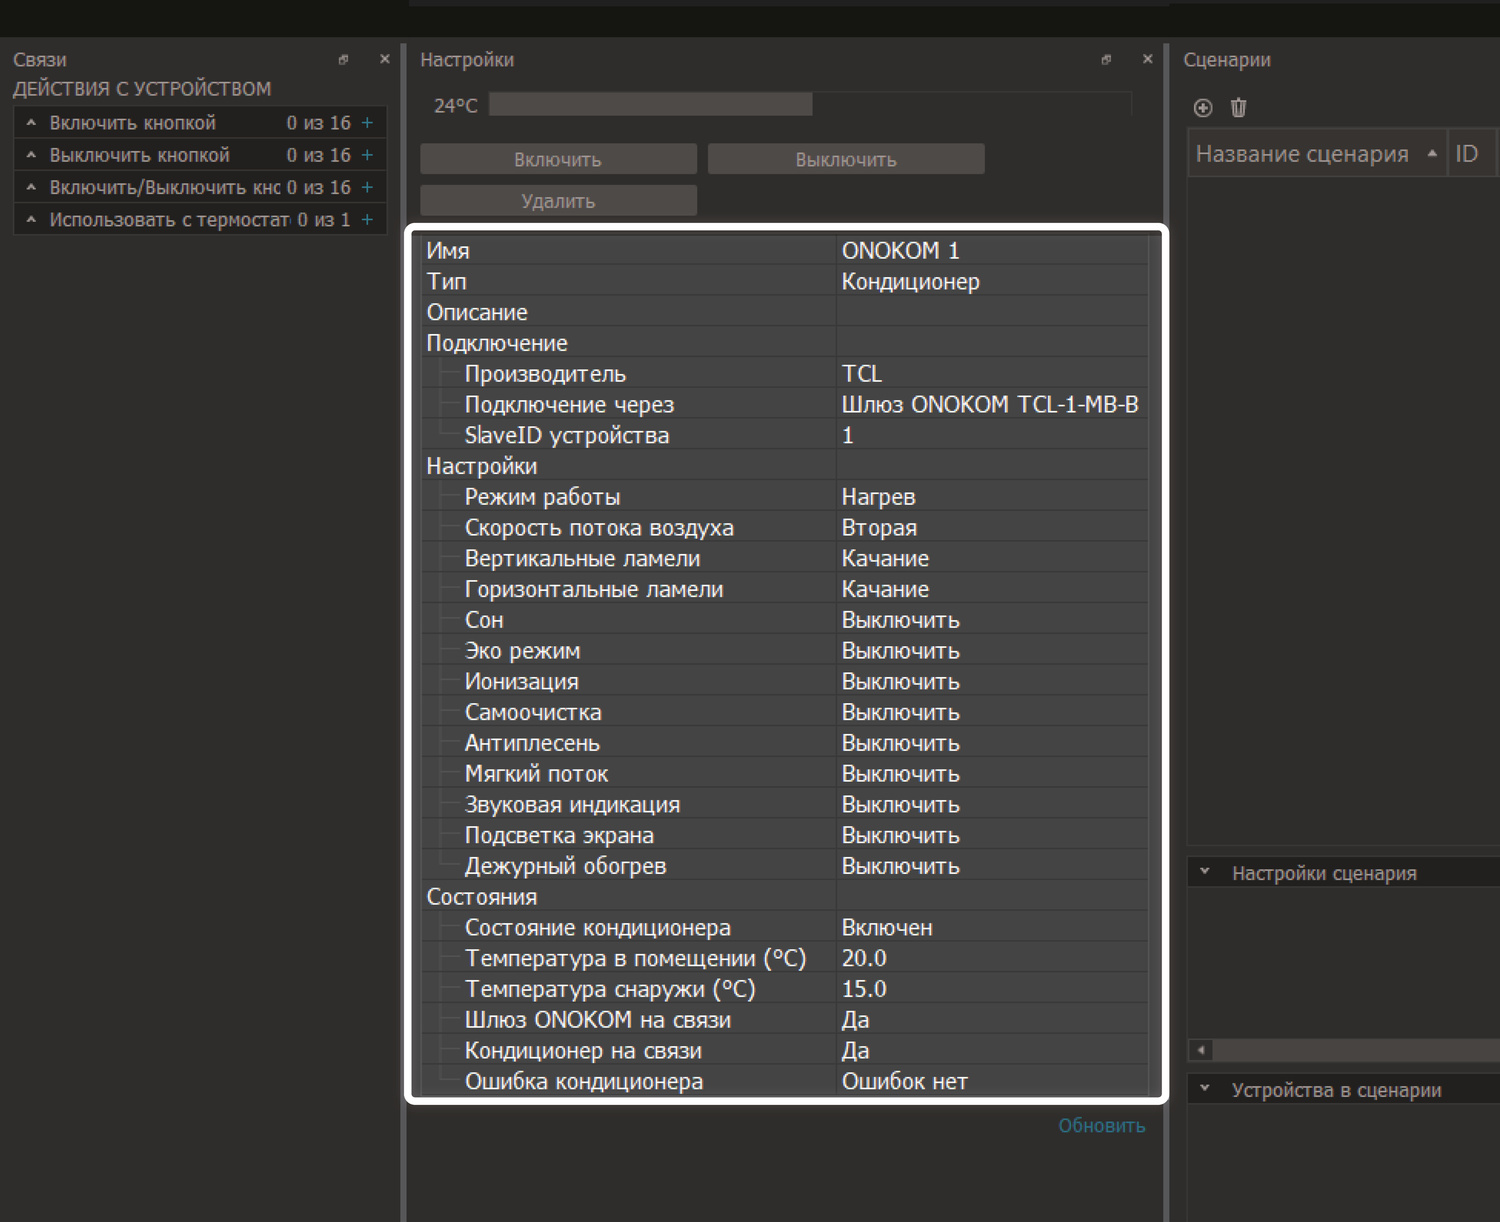This screenshot has height=1222, width=1500.
Task: Click the 'Обновить' link
Action: [x=1101, y=1126]
